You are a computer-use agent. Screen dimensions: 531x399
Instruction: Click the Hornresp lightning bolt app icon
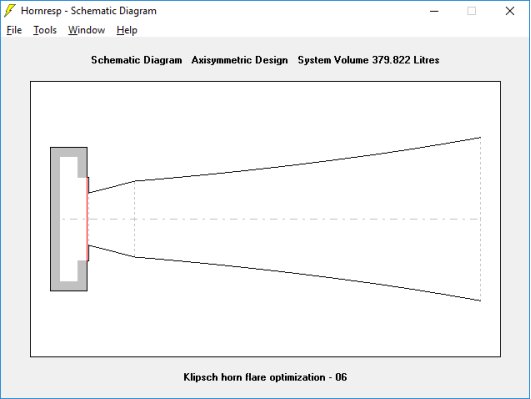point(9,11)
